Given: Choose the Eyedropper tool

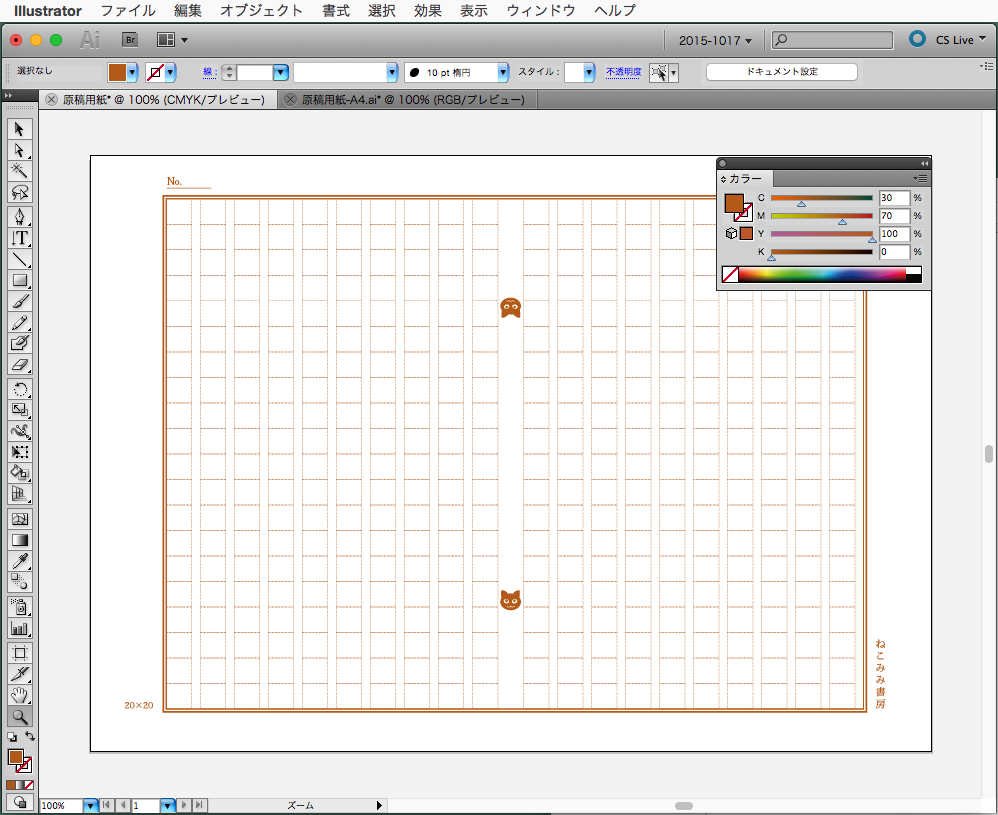Looking at the screenshot, I should [19, 560].
